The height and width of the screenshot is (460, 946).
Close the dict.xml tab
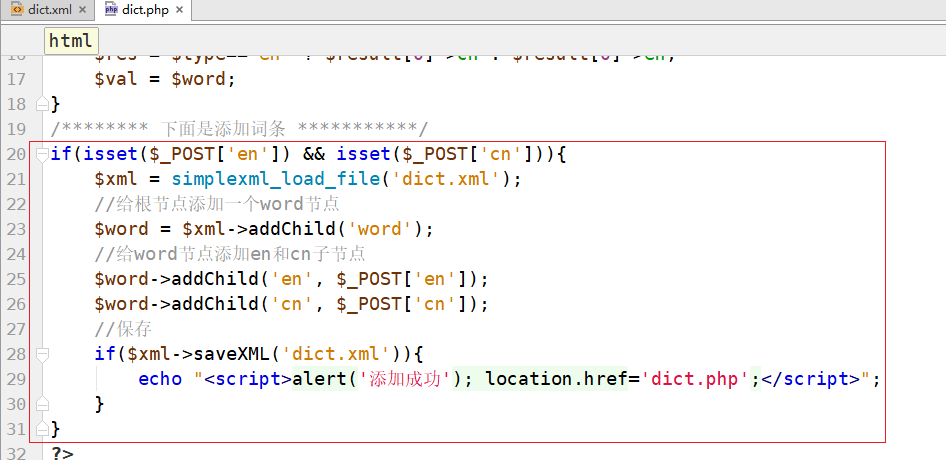point(84,10)
